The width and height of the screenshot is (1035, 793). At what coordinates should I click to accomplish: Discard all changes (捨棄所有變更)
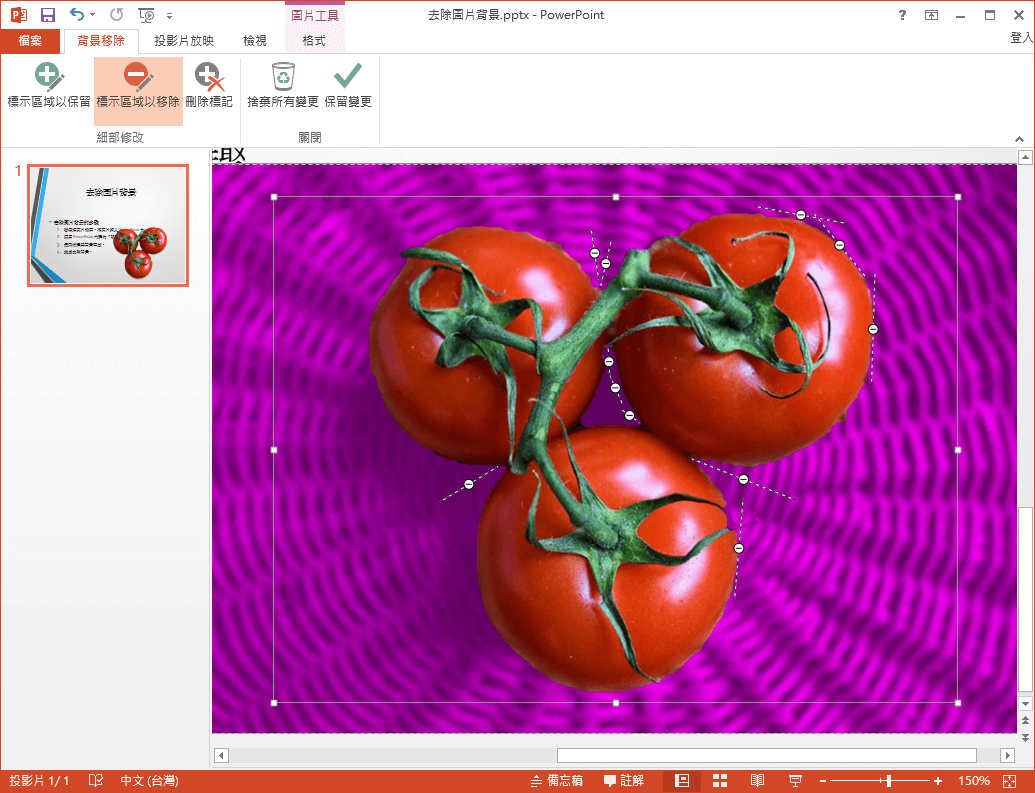click(x=283, y=86)
